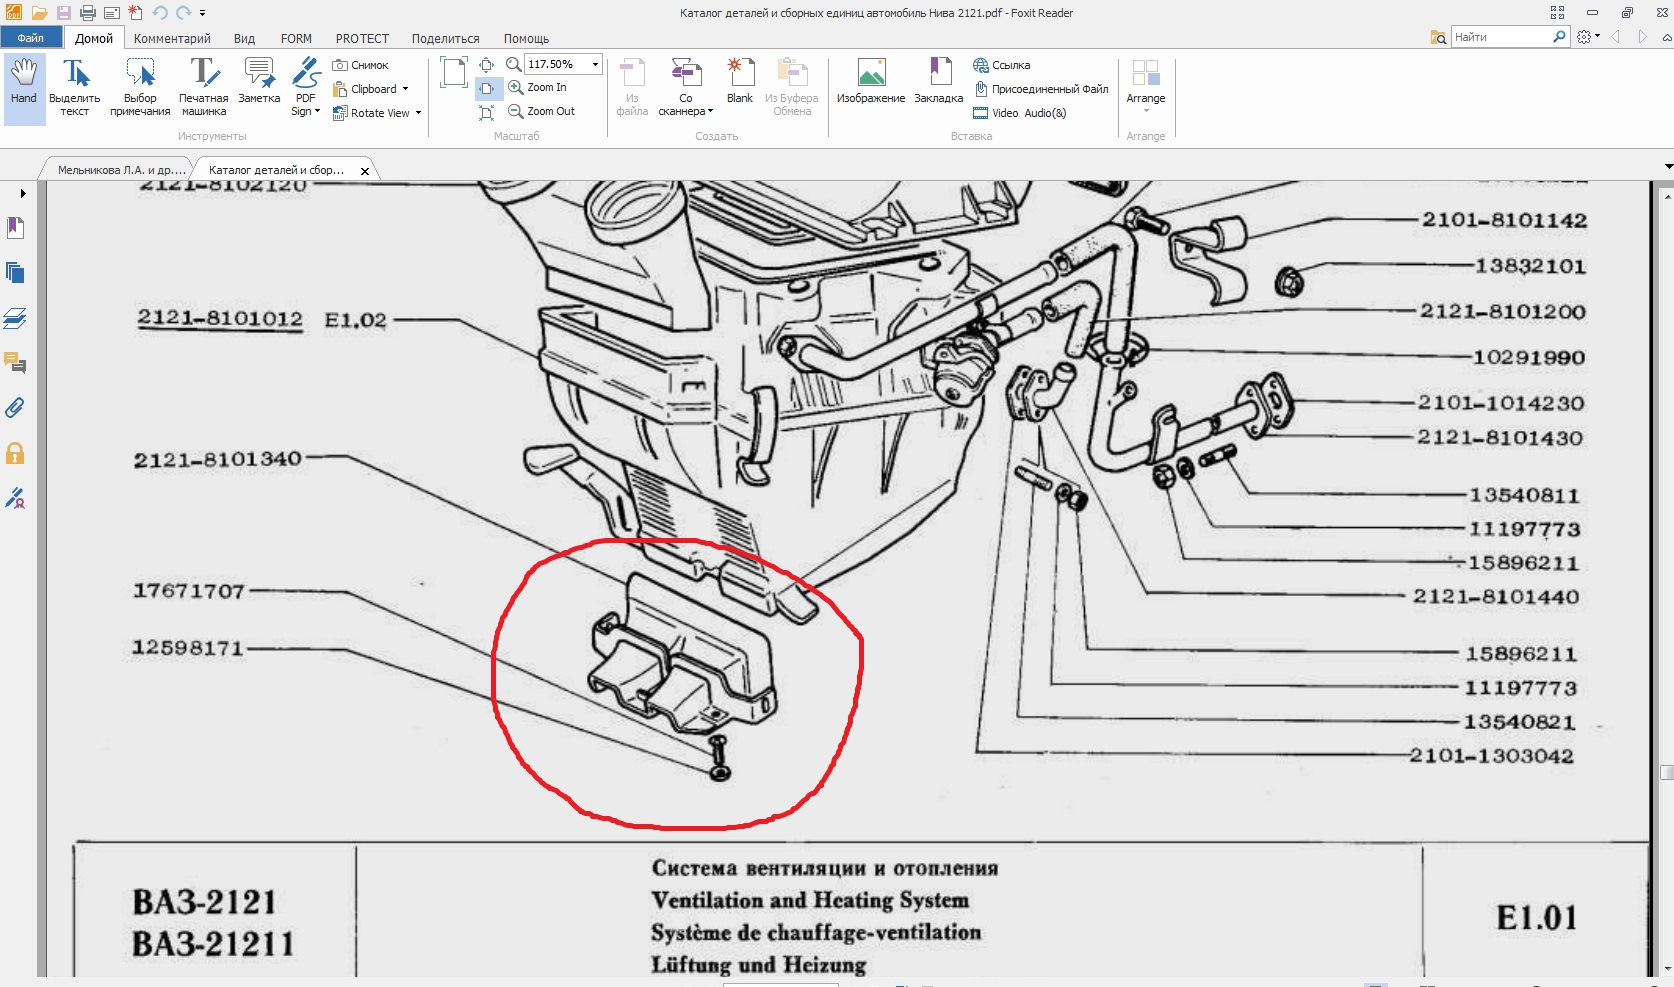Screen dimensions: 1674x987
Task: Open the Clipboard dropdown
Action: 371,89
